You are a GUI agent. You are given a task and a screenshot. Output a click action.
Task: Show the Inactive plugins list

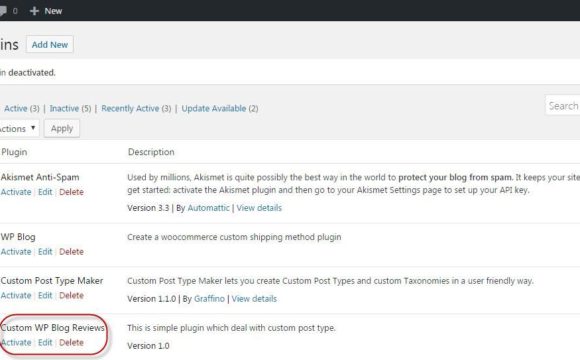64,108
